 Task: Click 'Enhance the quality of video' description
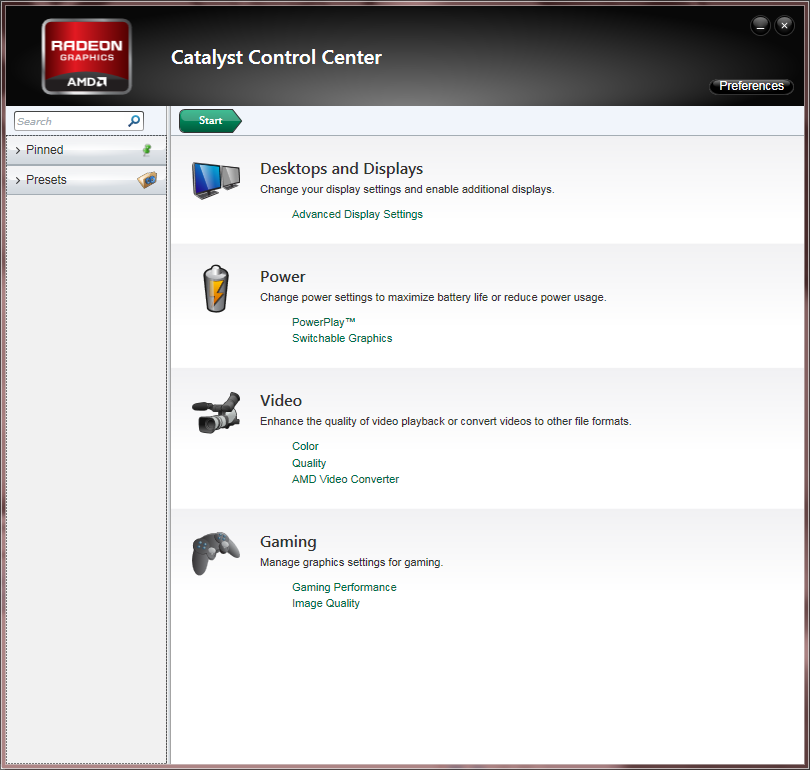[445, 421]
